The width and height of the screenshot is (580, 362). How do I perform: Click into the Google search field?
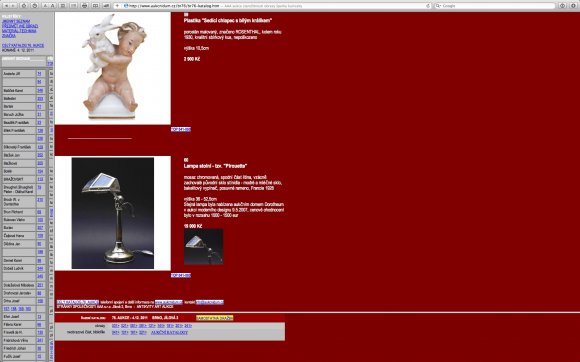[x=495, y=6]
